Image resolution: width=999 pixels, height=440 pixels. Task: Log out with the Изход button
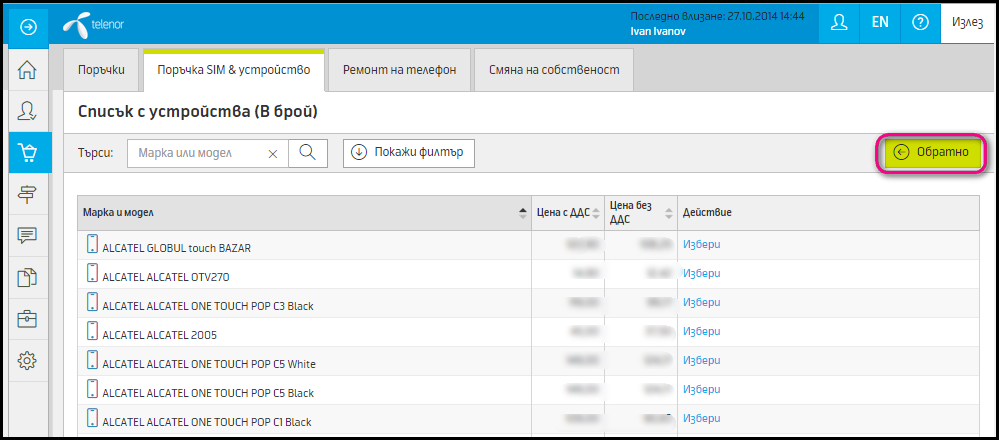click(967, 23)
